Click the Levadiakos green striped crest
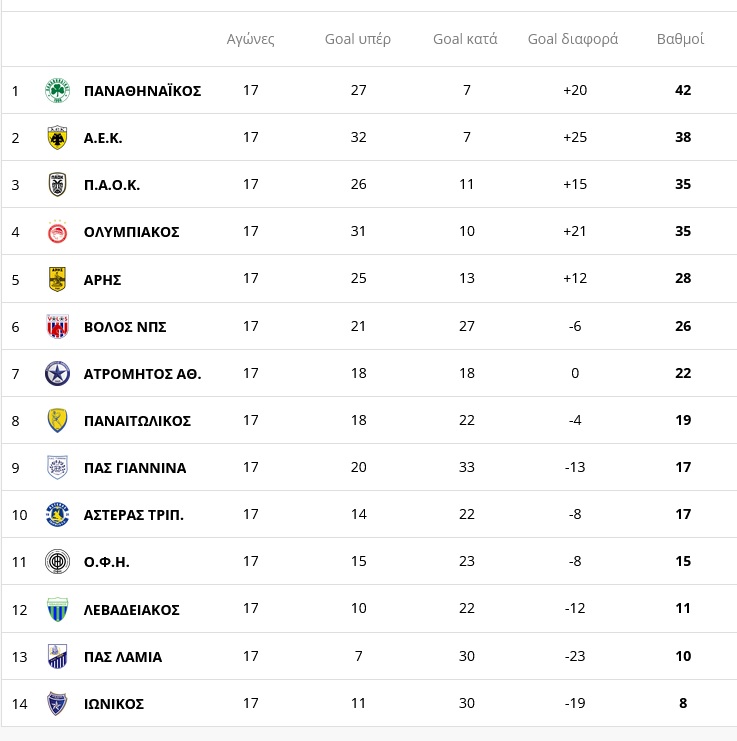Screen dimensions: 737x741 tap(57, 609)
